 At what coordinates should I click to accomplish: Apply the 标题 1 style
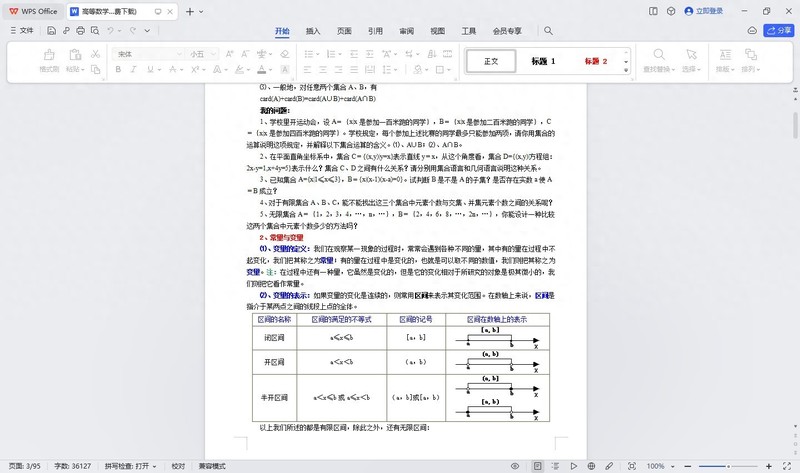543,61
